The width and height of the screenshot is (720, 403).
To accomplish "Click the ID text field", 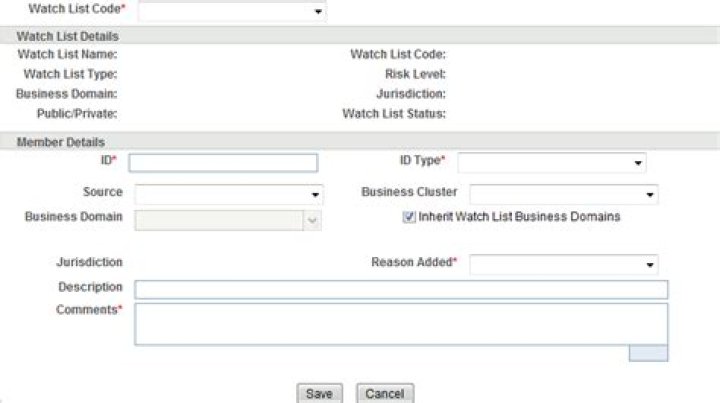I will point(223,163).
